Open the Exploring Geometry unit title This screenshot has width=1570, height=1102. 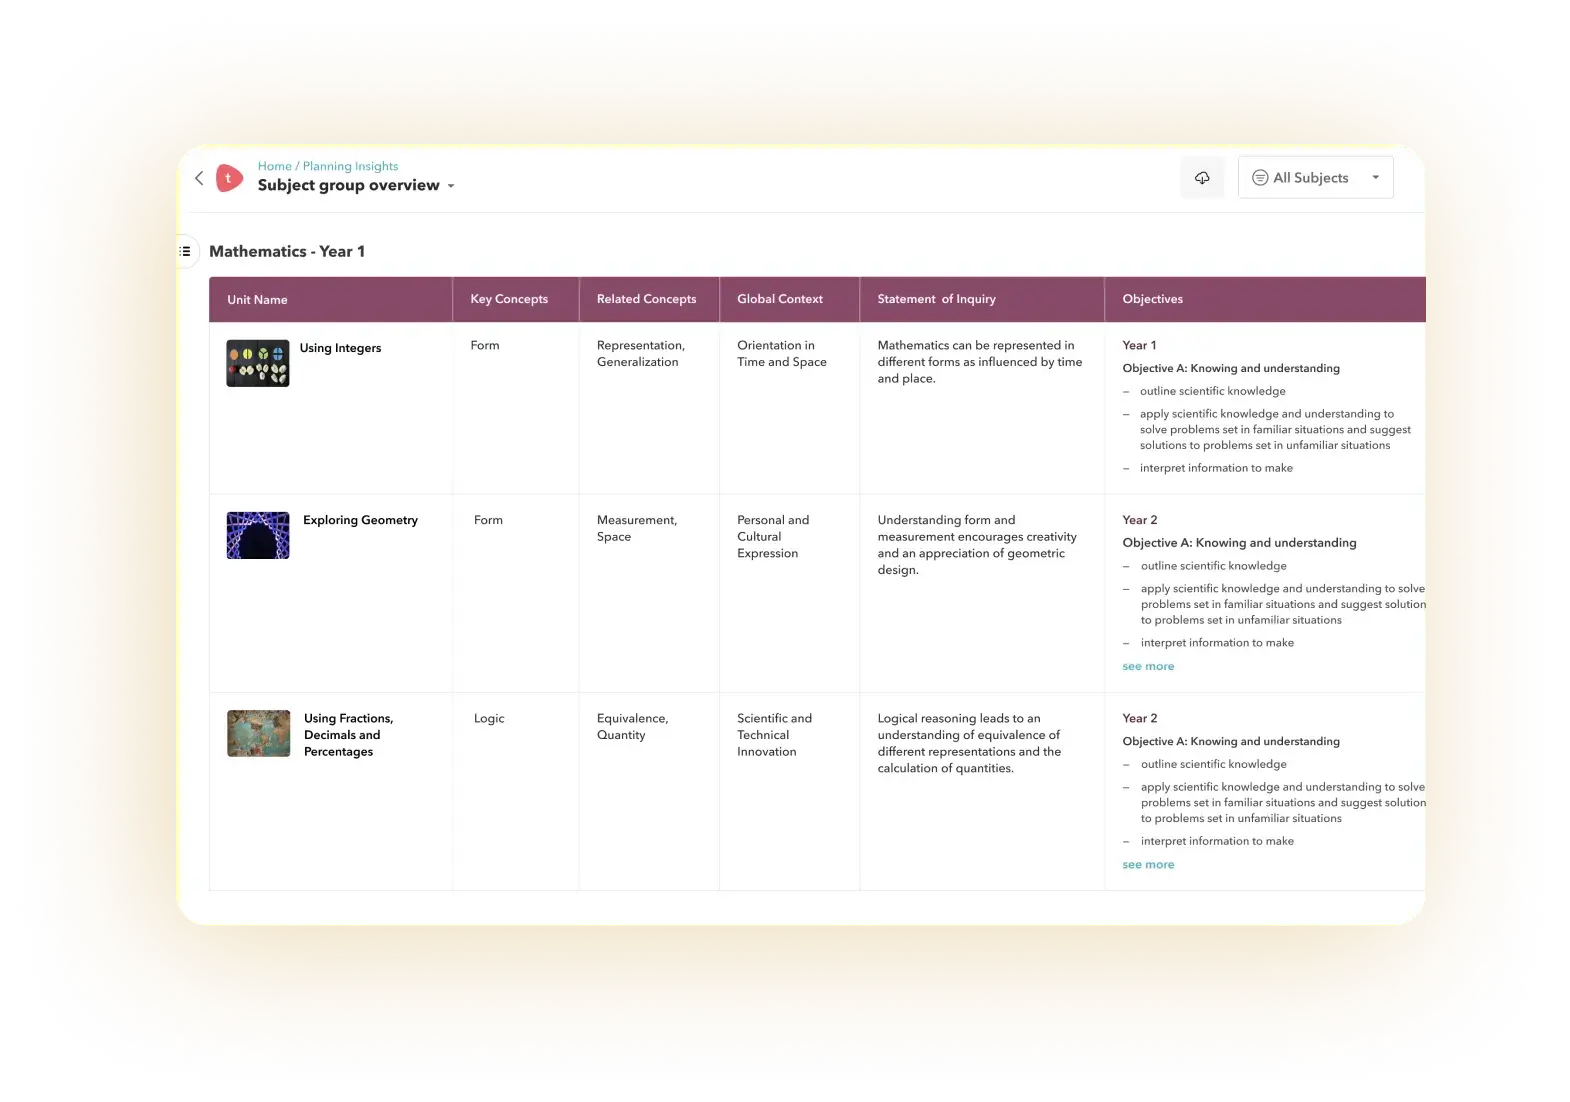click(x=360, y=520)
